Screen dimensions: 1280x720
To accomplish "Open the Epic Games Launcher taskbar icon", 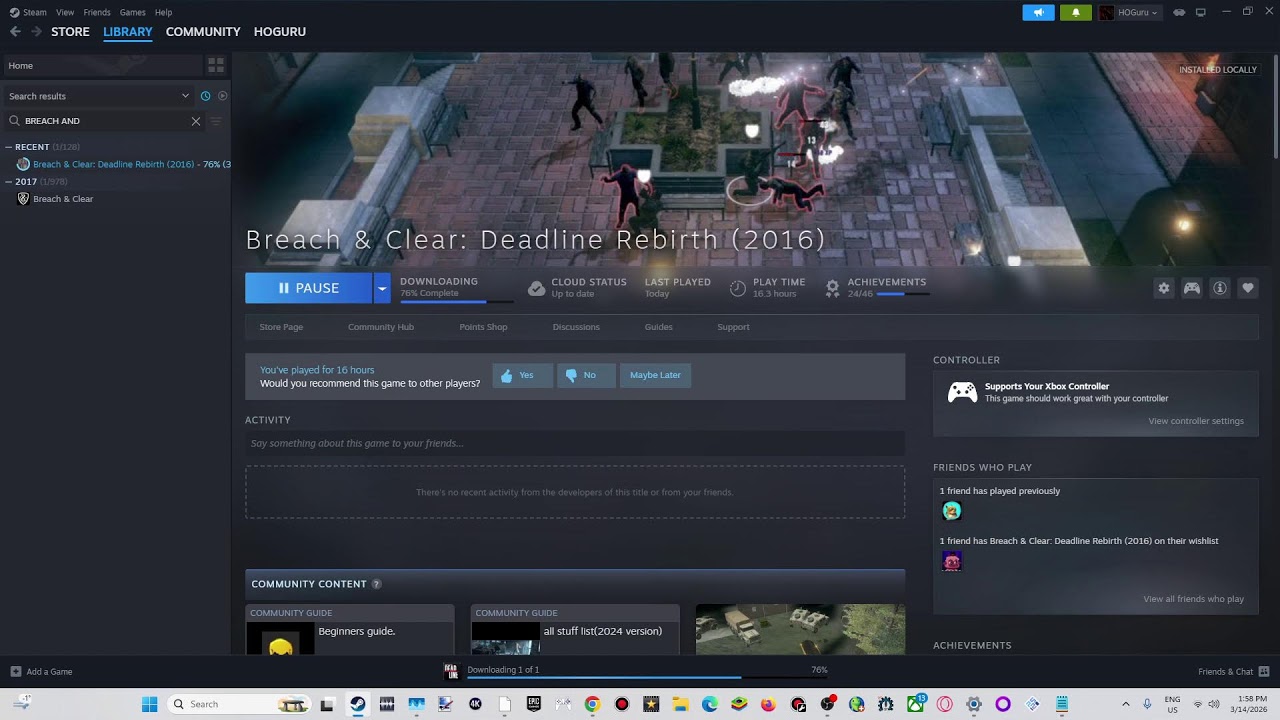I will coord(534,704).
